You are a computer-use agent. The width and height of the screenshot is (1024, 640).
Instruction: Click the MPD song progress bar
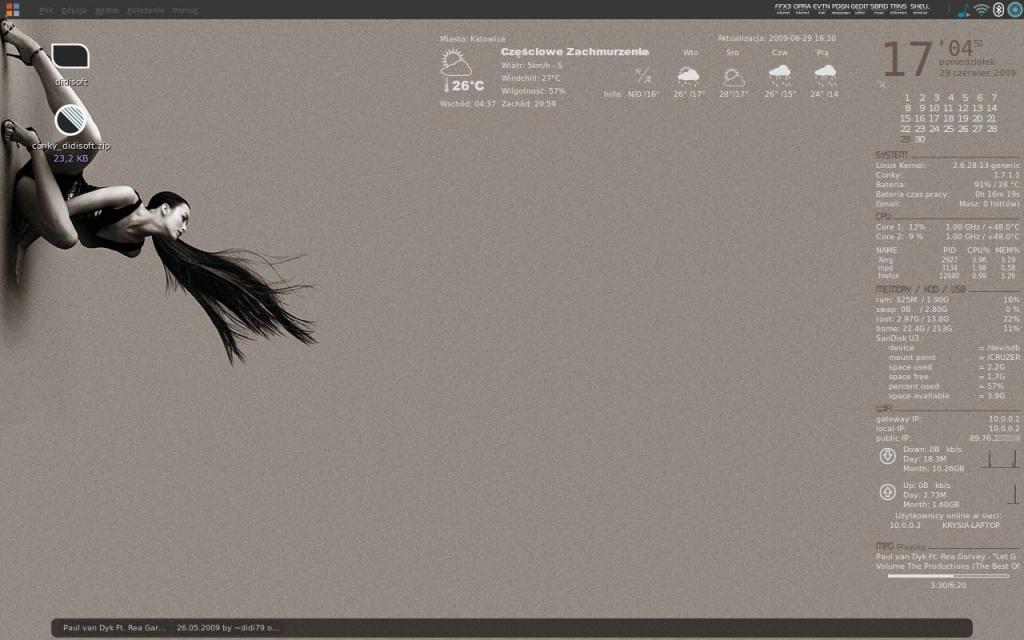948,576
